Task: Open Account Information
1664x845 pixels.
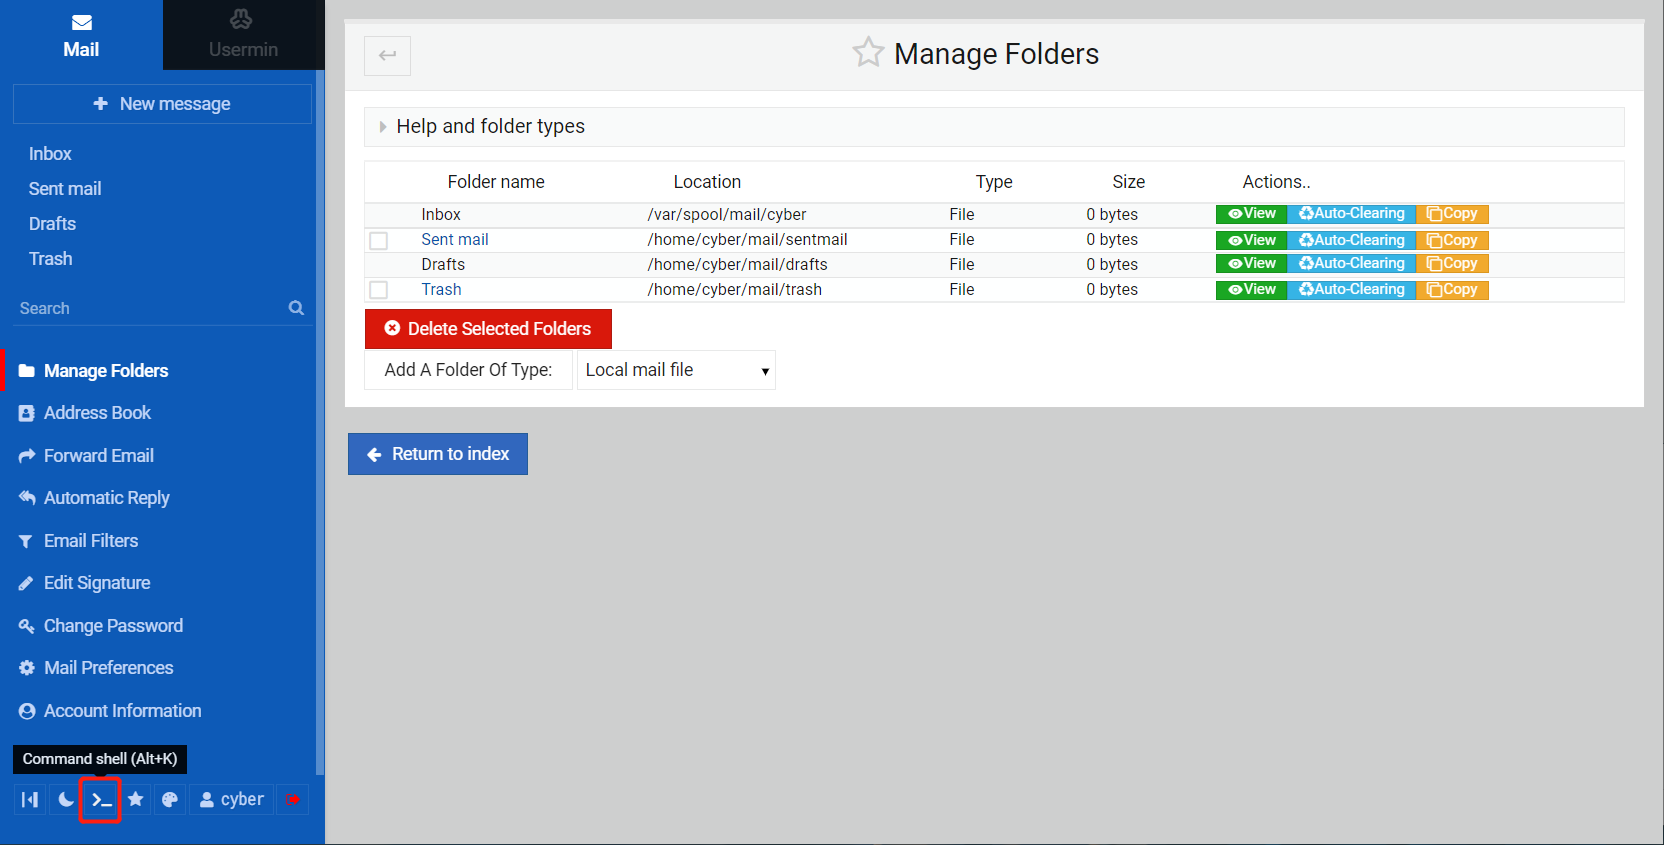Action: (122, 711)
